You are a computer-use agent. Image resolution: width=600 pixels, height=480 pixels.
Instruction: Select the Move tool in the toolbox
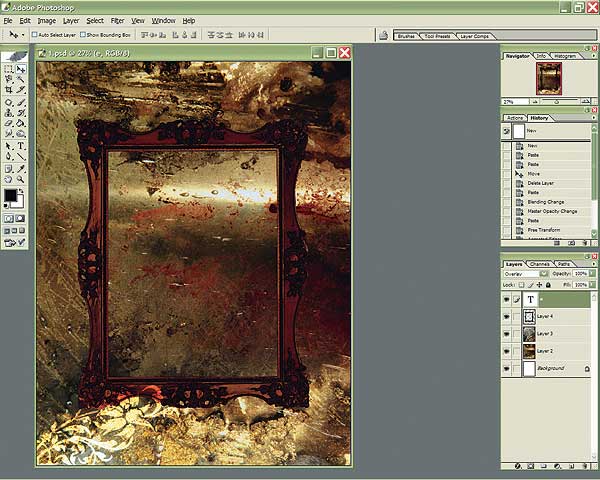(x=21, y=70)
